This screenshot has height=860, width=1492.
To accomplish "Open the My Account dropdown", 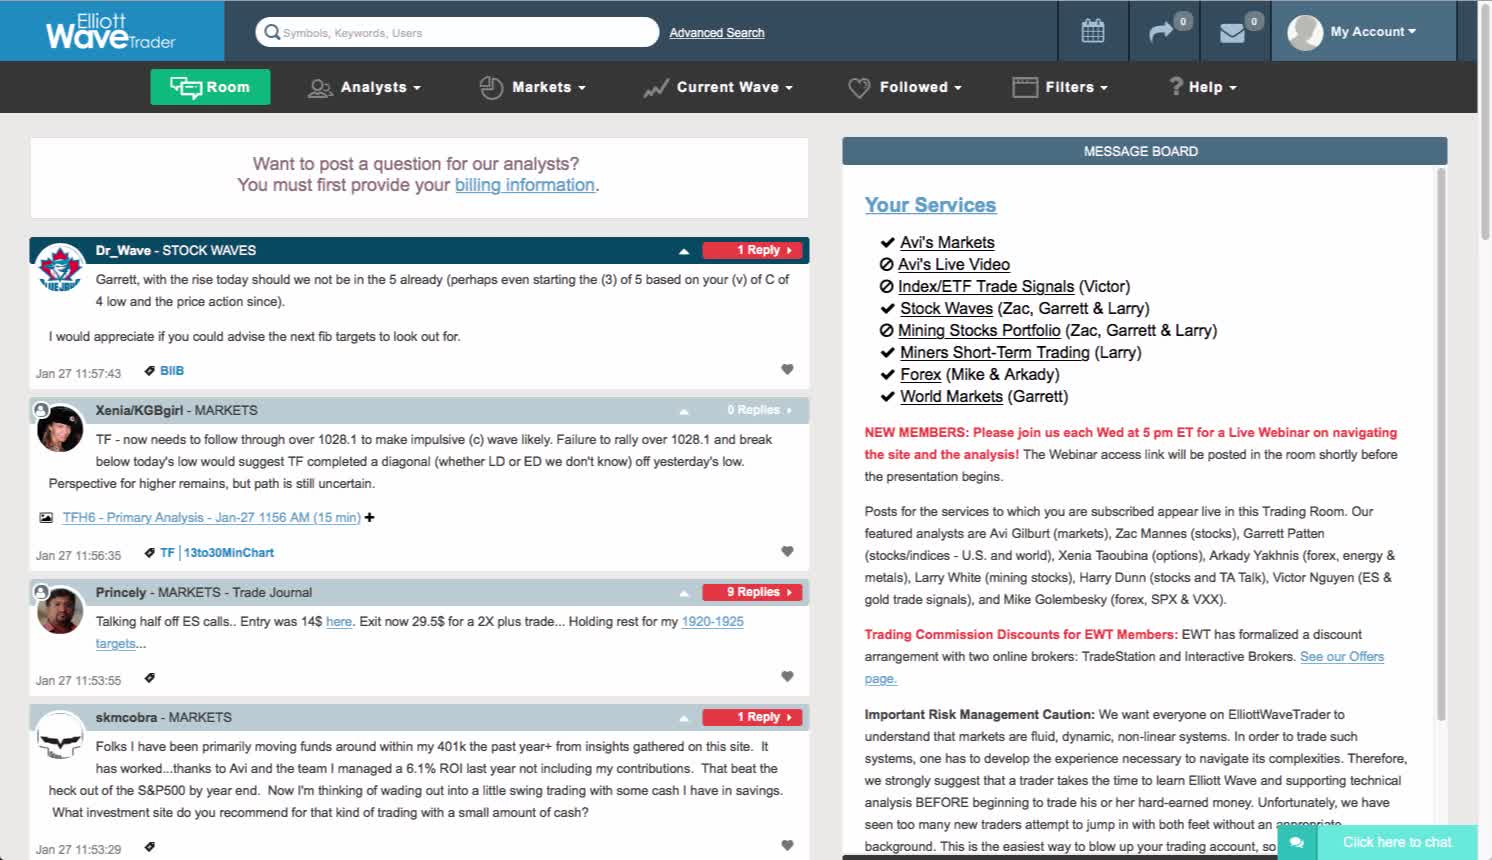I will [1373, 32].
